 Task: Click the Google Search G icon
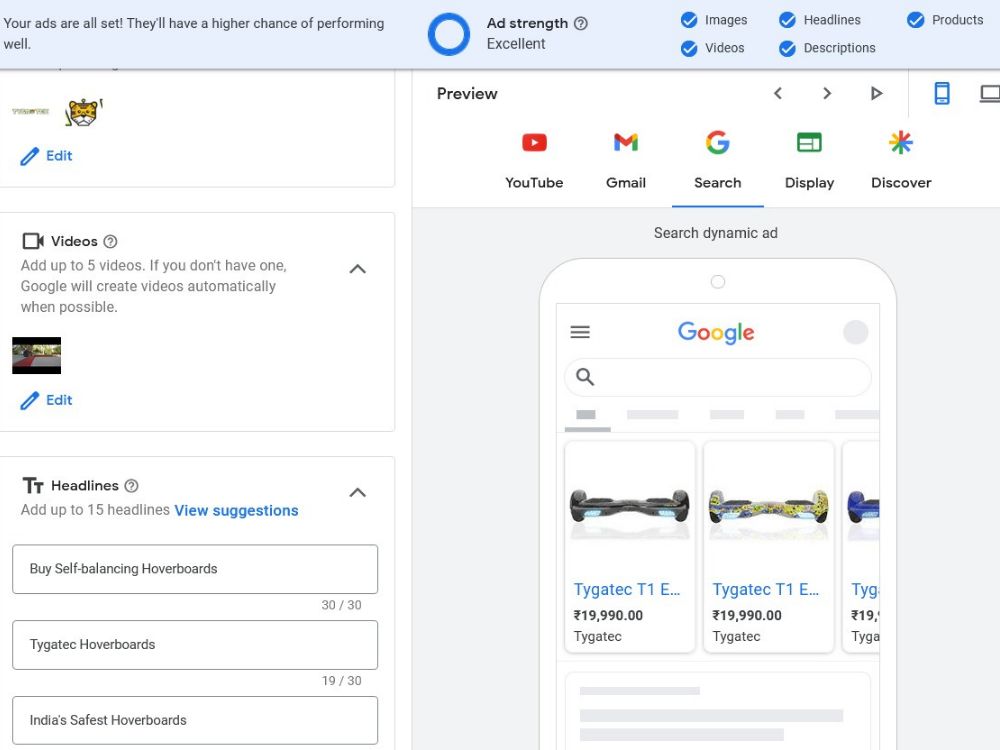coord(717,142)
